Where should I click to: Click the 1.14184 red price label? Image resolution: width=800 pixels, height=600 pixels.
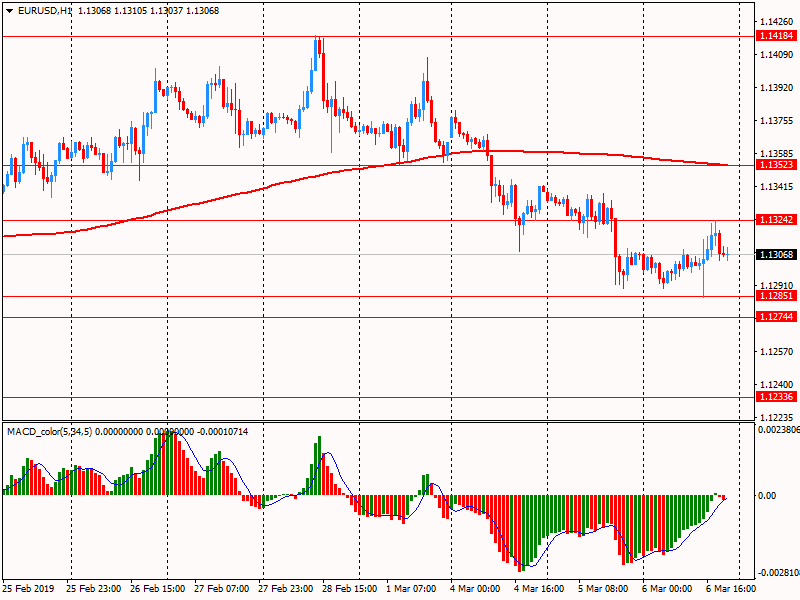(776, 36)
